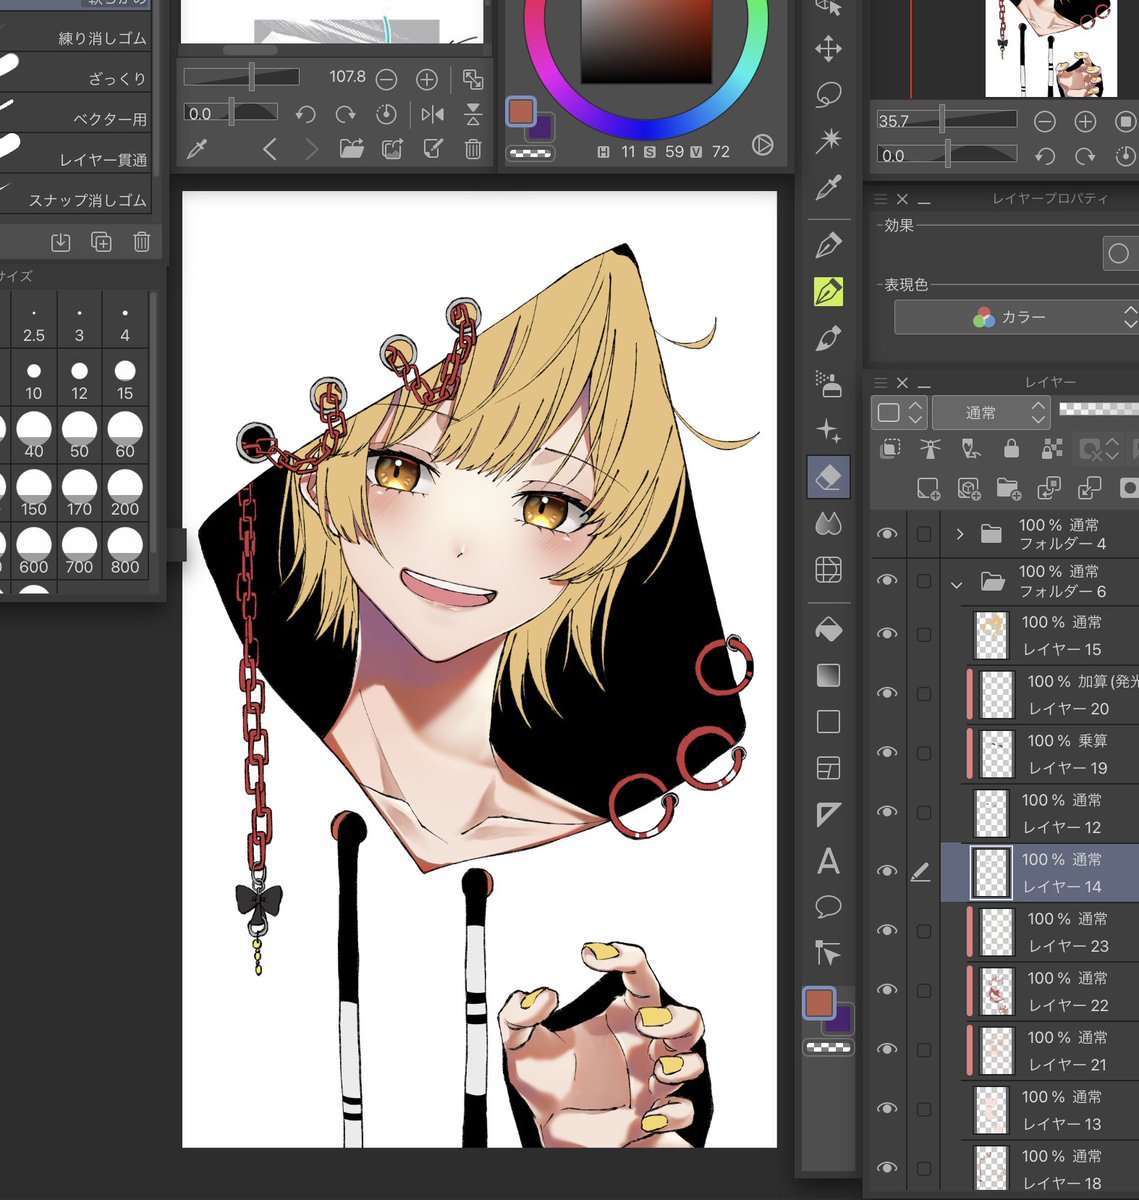Expand フォルダー 4 layer folder

point(960,534)
